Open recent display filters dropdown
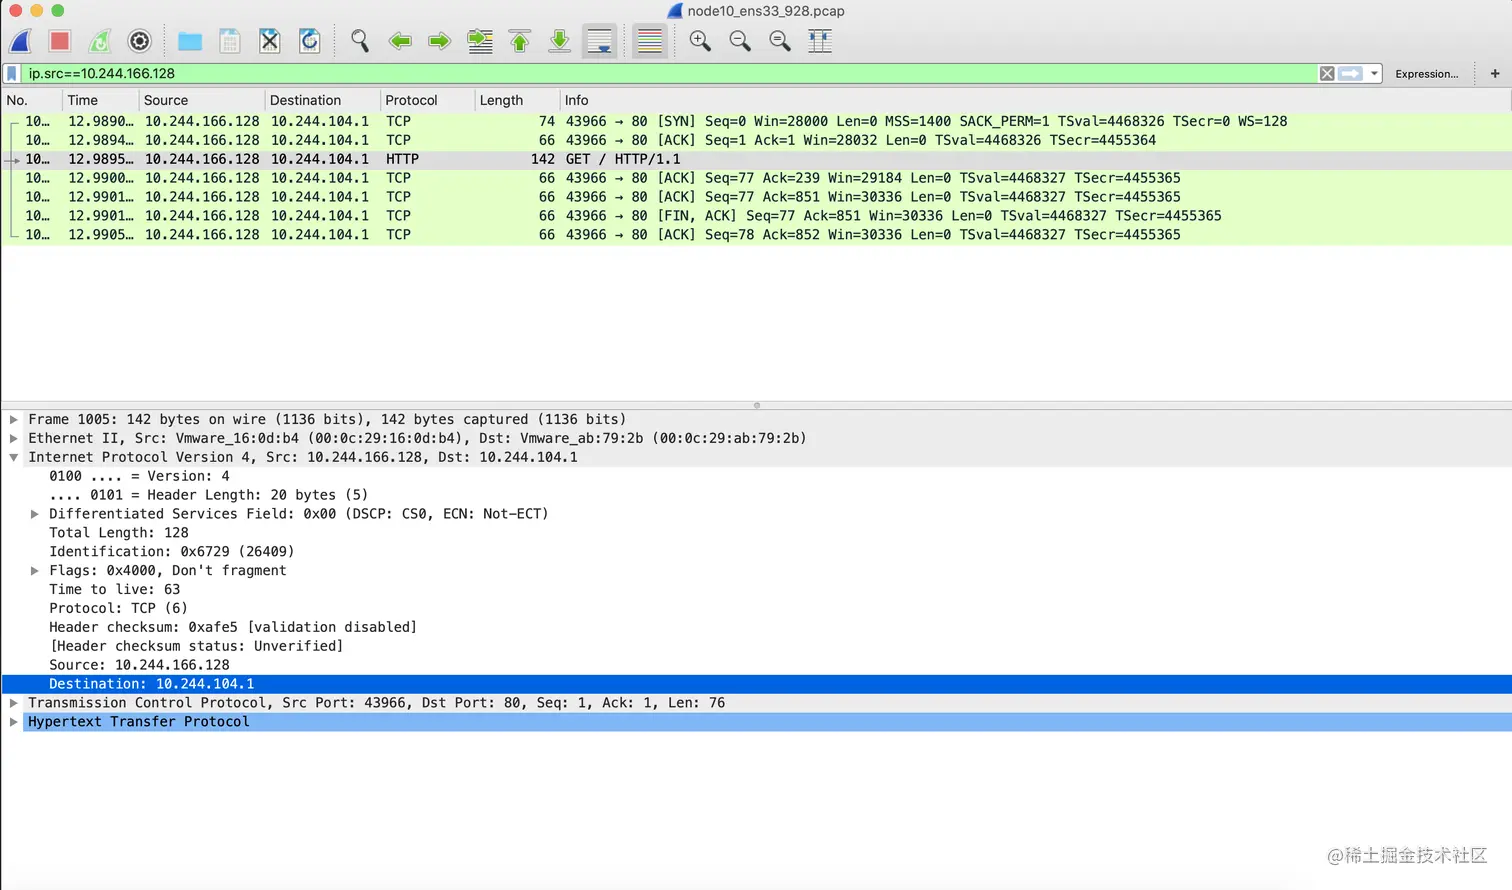Image resolution: width=1512 pixels, height=890 pixels. point(1374,74)
